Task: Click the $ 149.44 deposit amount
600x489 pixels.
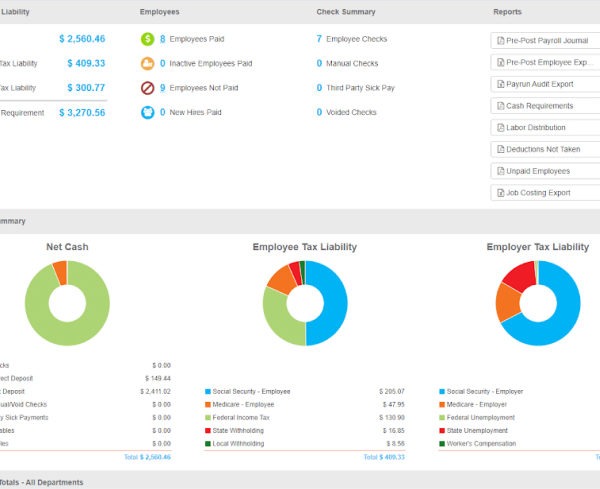Action: pyautogui.click(x=158, y=378)
